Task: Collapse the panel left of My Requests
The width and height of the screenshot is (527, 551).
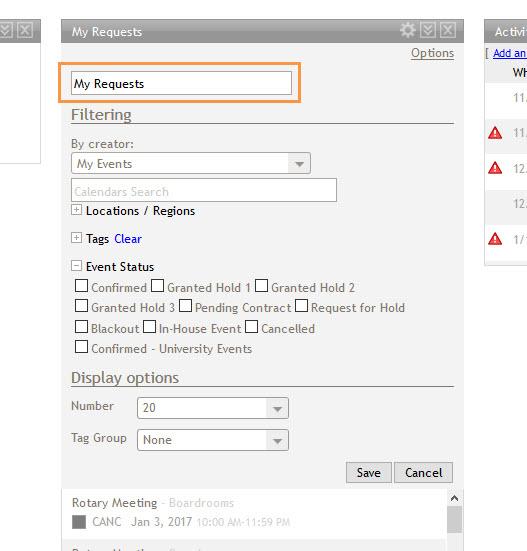Action: click(x=6, y=31)
